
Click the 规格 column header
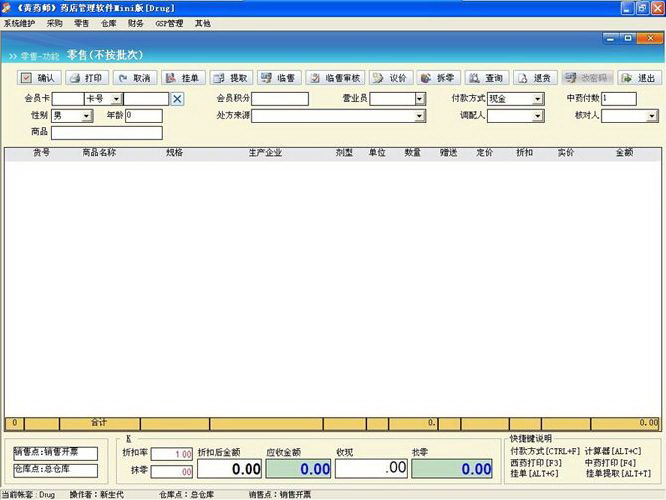point(175,153)
